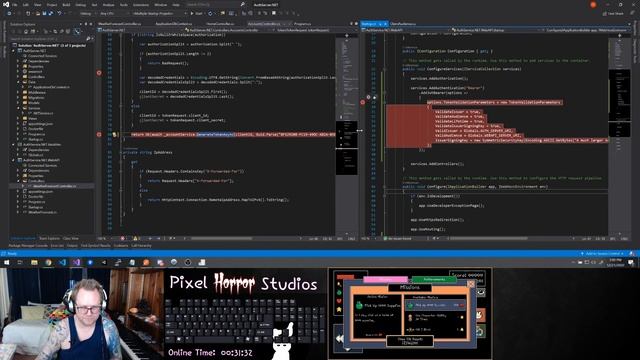Click the warning indicator in editor status
Image resolution: width=640 pixels, height=360 pixels.
pos(136,238)
